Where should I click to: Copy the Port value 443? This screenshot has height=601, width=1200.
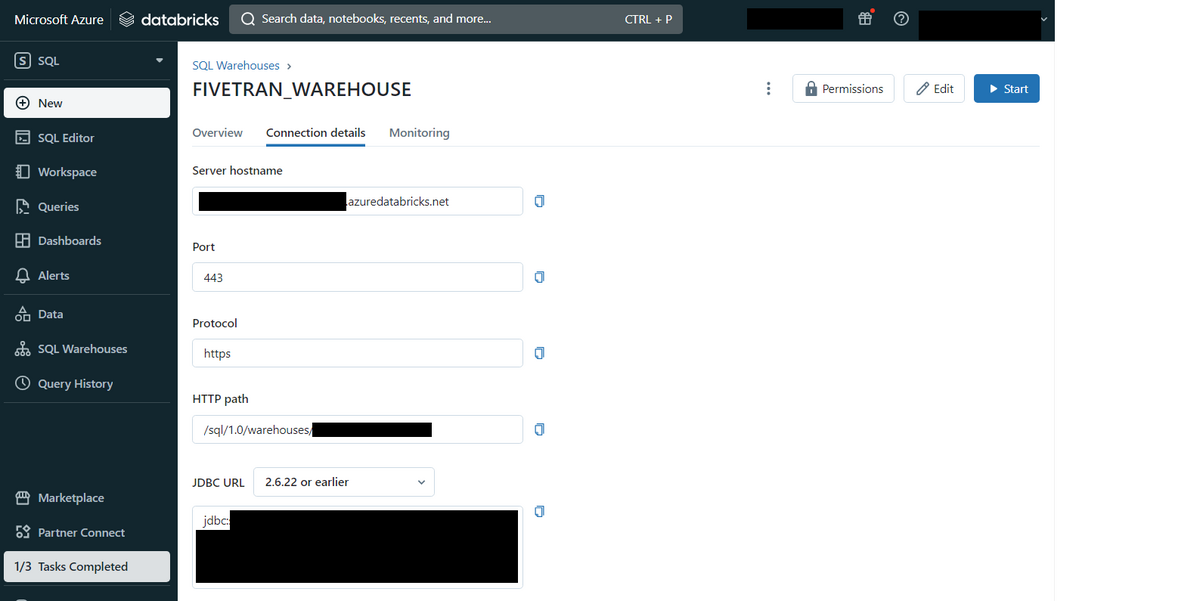pyautogui.click(x=539, y=277)
